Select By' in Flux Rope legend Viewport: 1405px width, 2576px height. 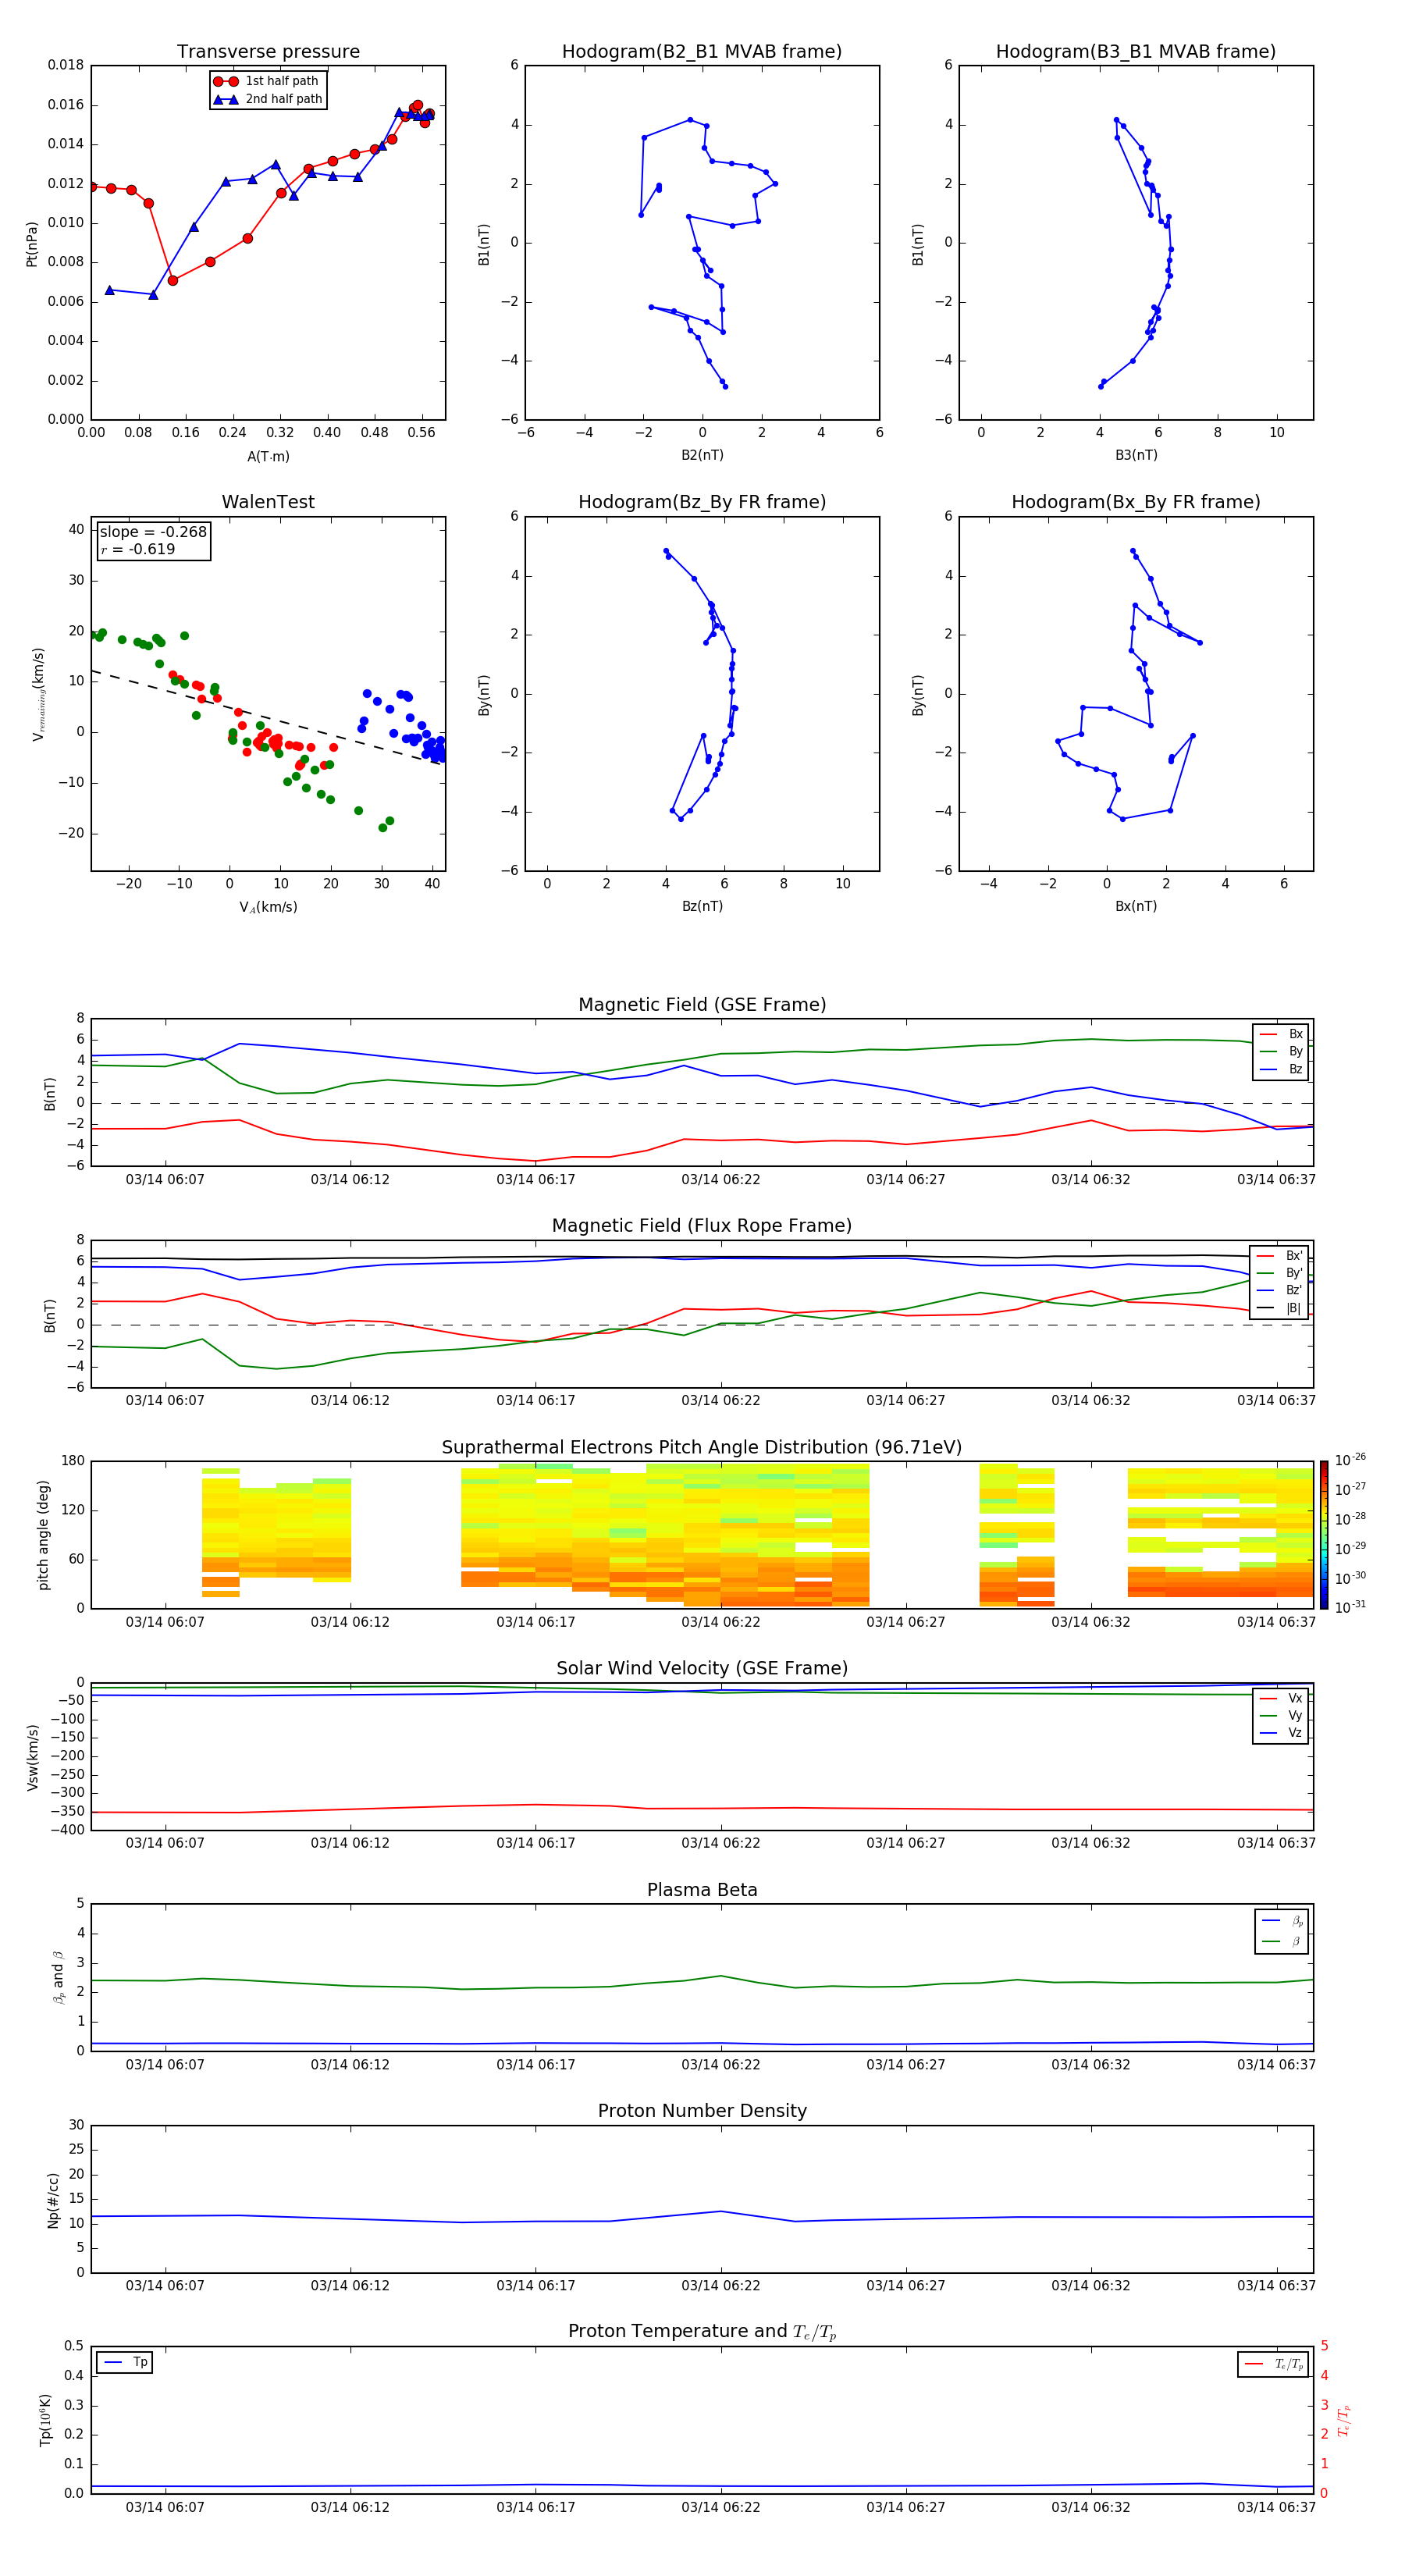[x=1280, y=1273]
